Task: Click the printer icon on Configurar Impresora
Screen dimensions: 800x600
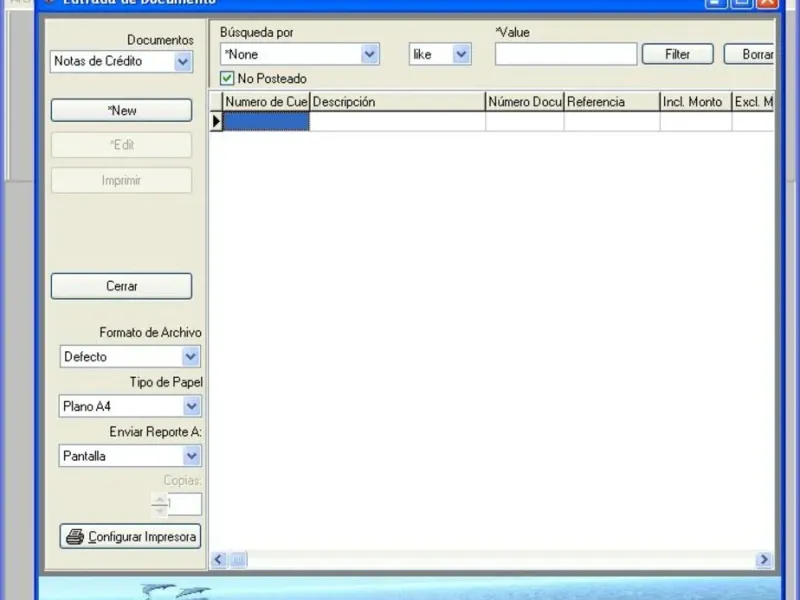Action: (x=75, y=537)
